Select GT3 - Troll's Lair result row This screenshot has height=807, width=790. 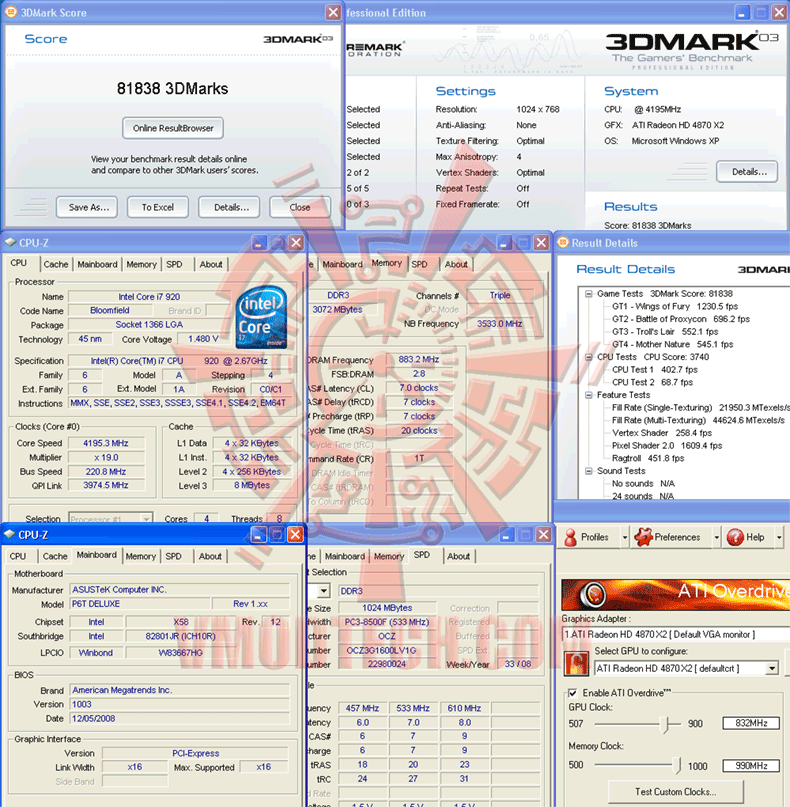664,332
